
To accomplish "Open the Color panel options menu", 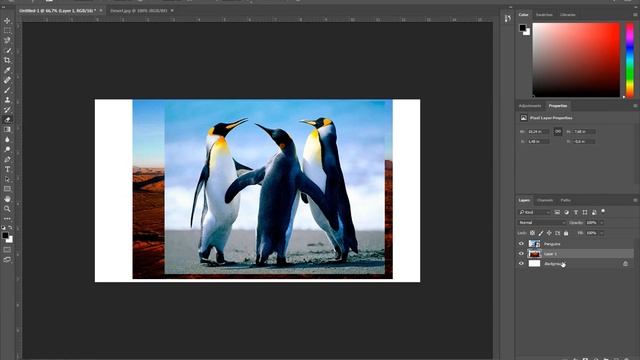I will point(635,14).
